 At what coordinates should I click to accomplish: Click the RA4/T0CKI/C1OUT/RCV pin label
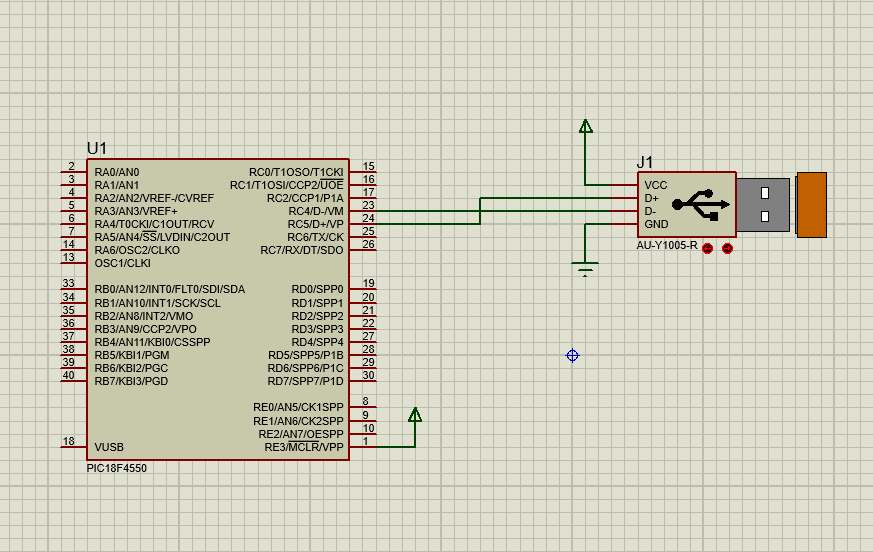[x=154, y=224]
